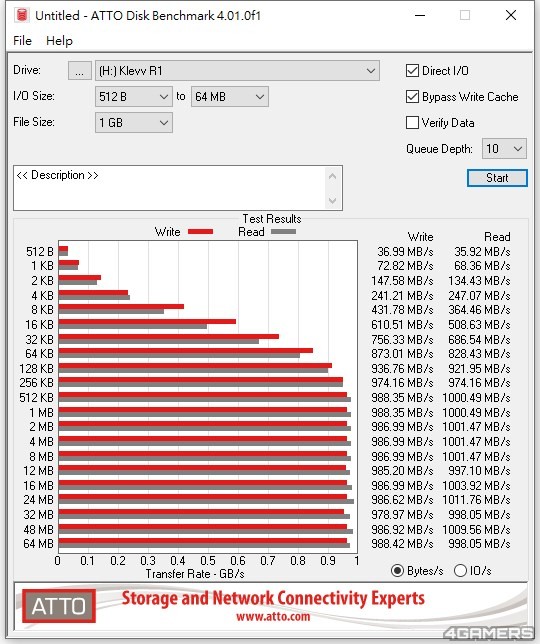Close the ATTO Disk Benchmark window
The width and height of the screenshot is (540, 644).
coord(511,15)
